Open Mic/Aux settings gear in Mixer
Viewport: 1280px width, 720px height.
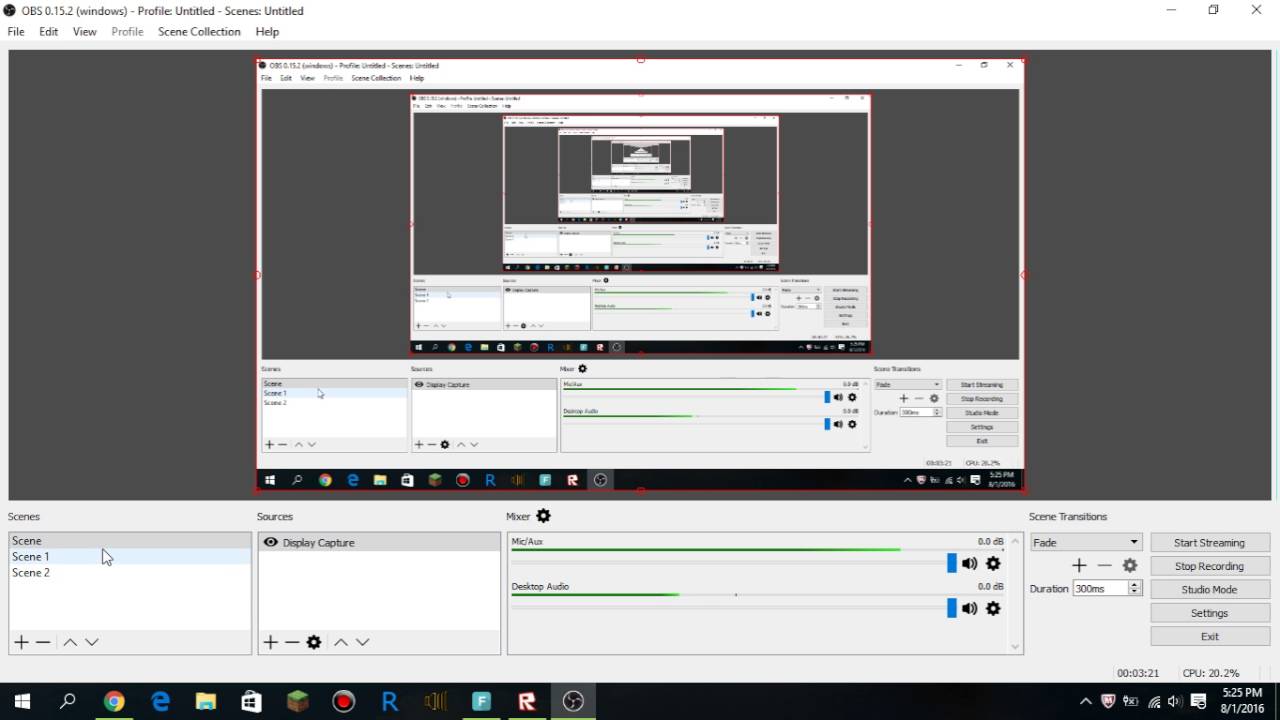993,563
